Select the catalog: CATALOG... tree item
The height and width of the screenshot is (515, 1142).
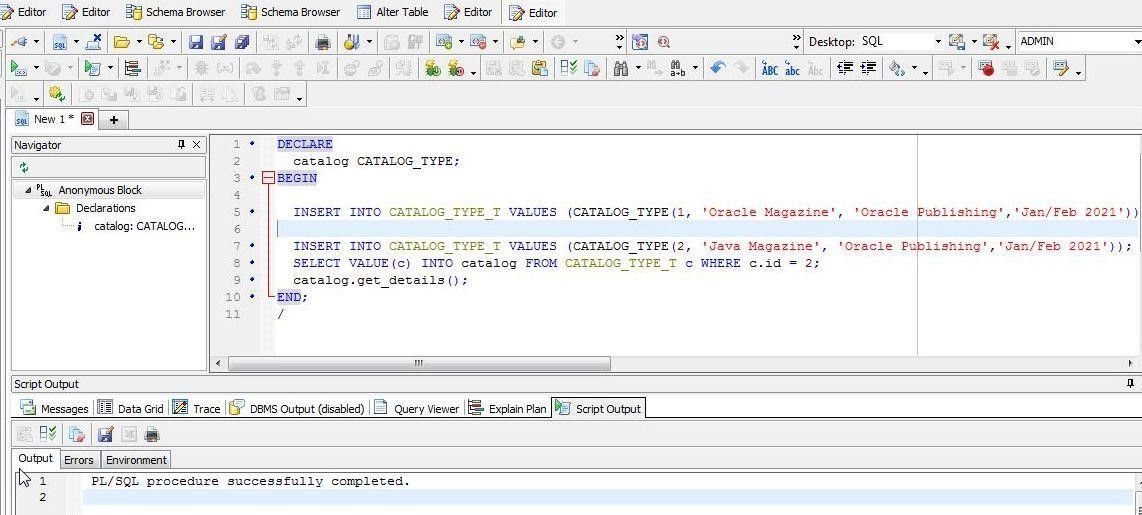(144, 226)
